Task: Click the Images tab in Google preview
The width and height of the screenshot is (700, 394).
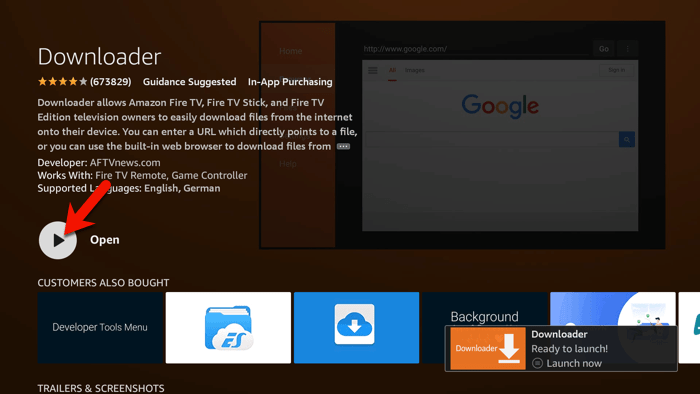Action: point(415,71)
